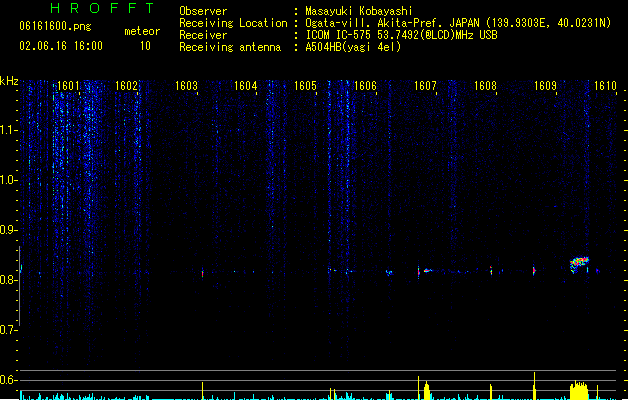Click the 'Receiving antenna' label
Screen dimensions: 629x400
(x=230, y=47)
